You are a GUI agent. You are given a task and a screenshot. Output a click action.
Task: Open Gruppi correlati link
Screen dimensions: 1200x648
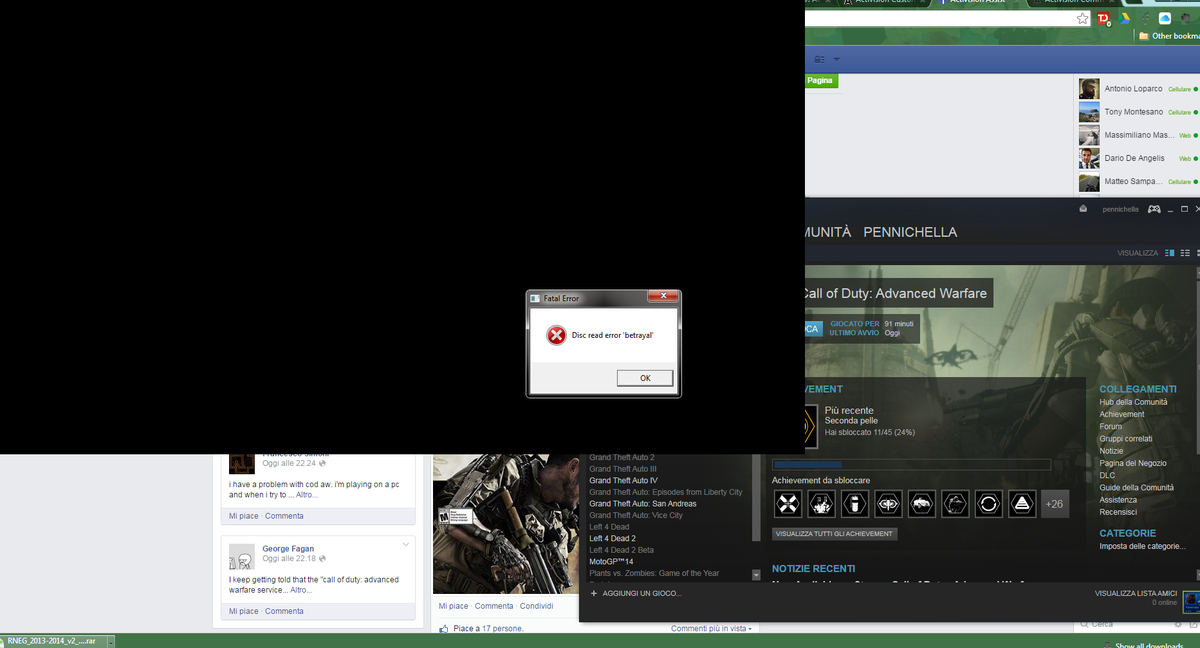1125,438
